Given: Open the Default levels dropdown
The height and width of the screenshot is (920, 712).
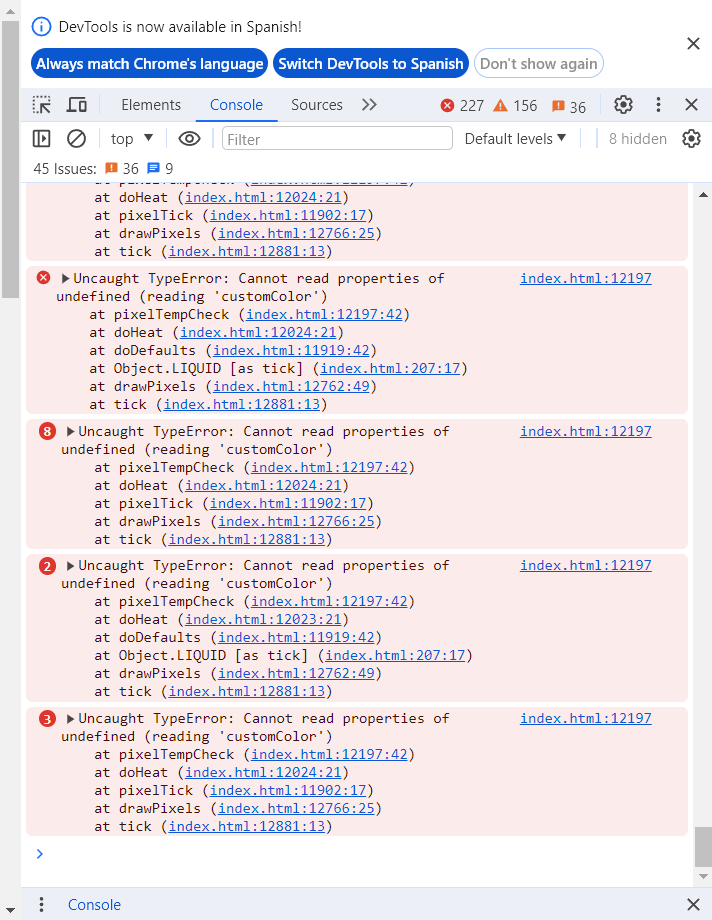Looking at the screenshot, I should (515, 138).
